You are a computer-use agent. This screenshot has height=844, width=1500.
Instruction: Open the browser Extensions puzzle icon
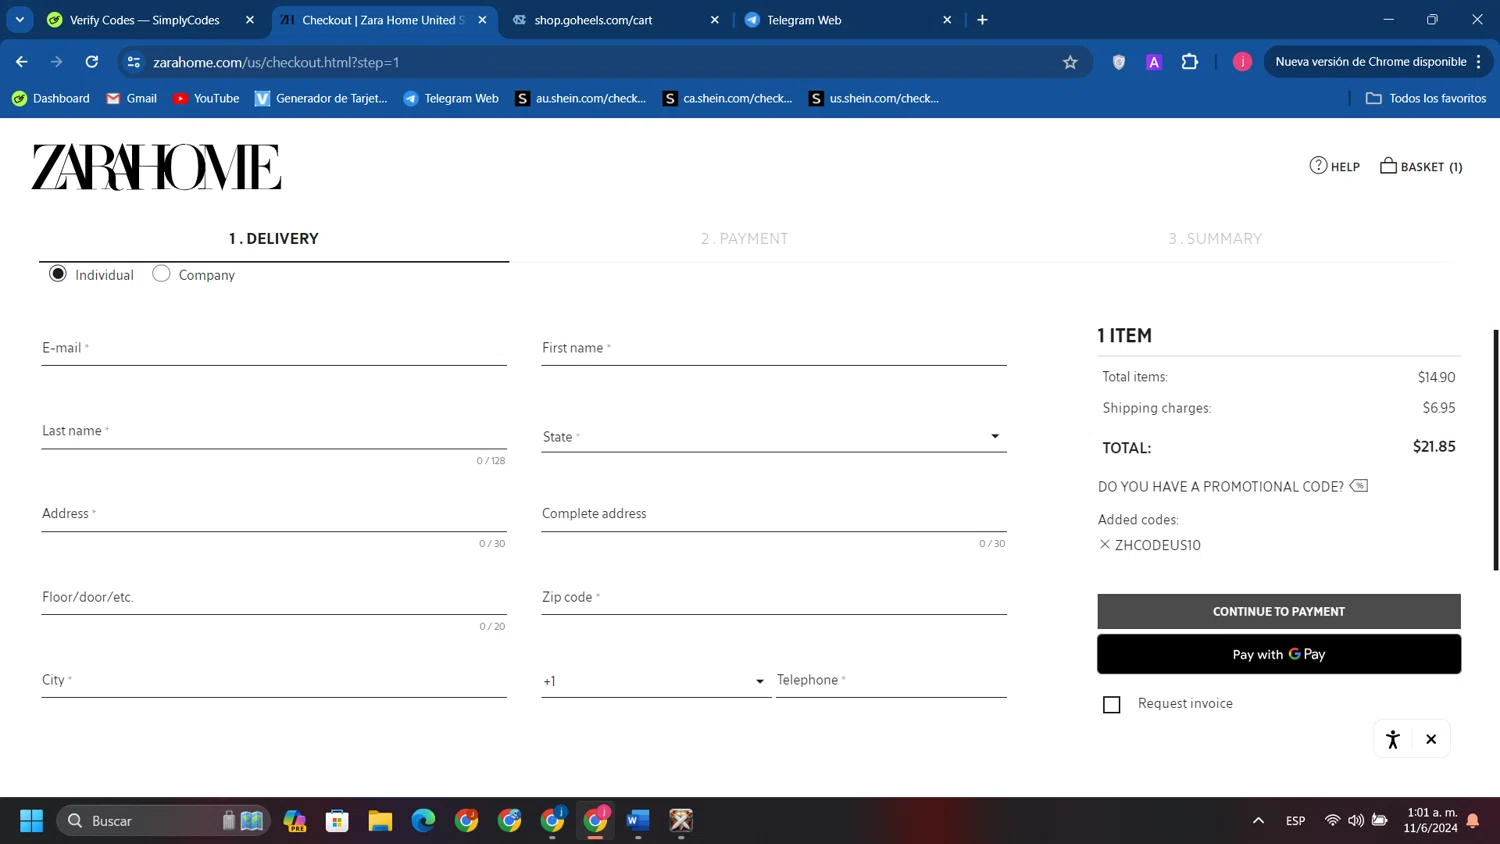tap(1189, 62)
